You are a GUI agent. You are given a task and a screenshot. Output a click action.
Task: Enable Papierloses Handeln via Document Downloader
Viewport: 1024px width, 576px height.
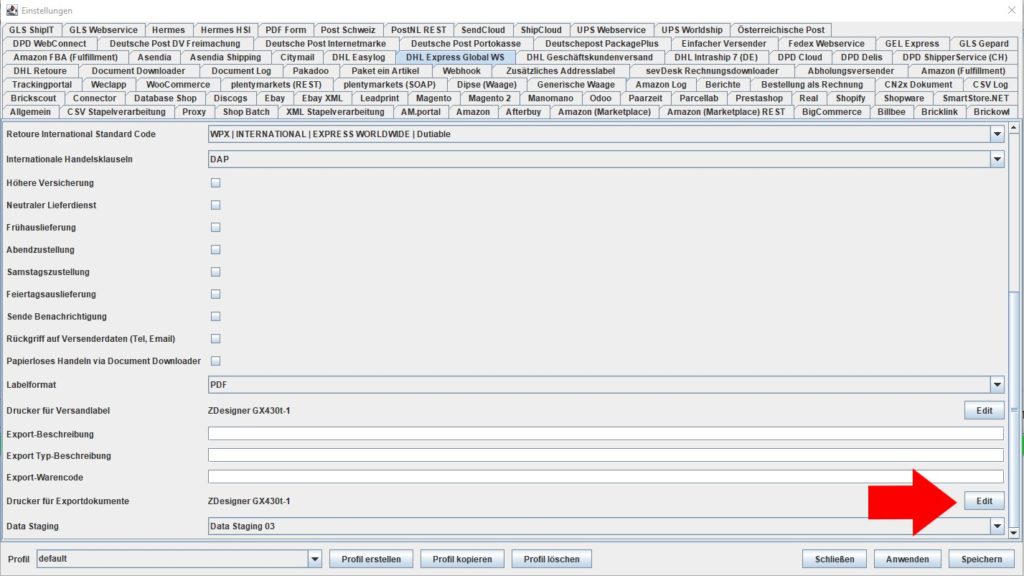(x=216, y=360)
